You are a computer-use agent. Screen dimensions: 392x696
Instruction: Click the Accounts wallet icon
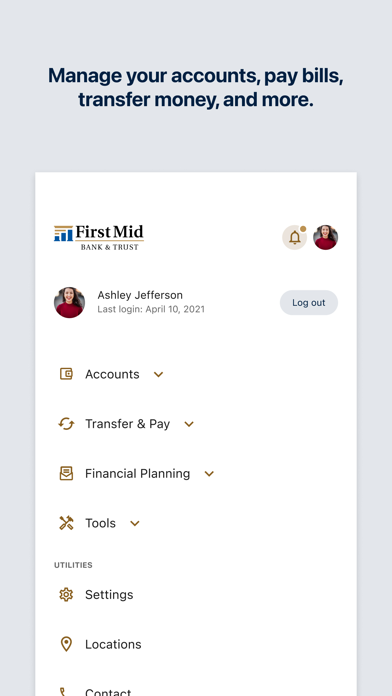click(x=66, y=374)
